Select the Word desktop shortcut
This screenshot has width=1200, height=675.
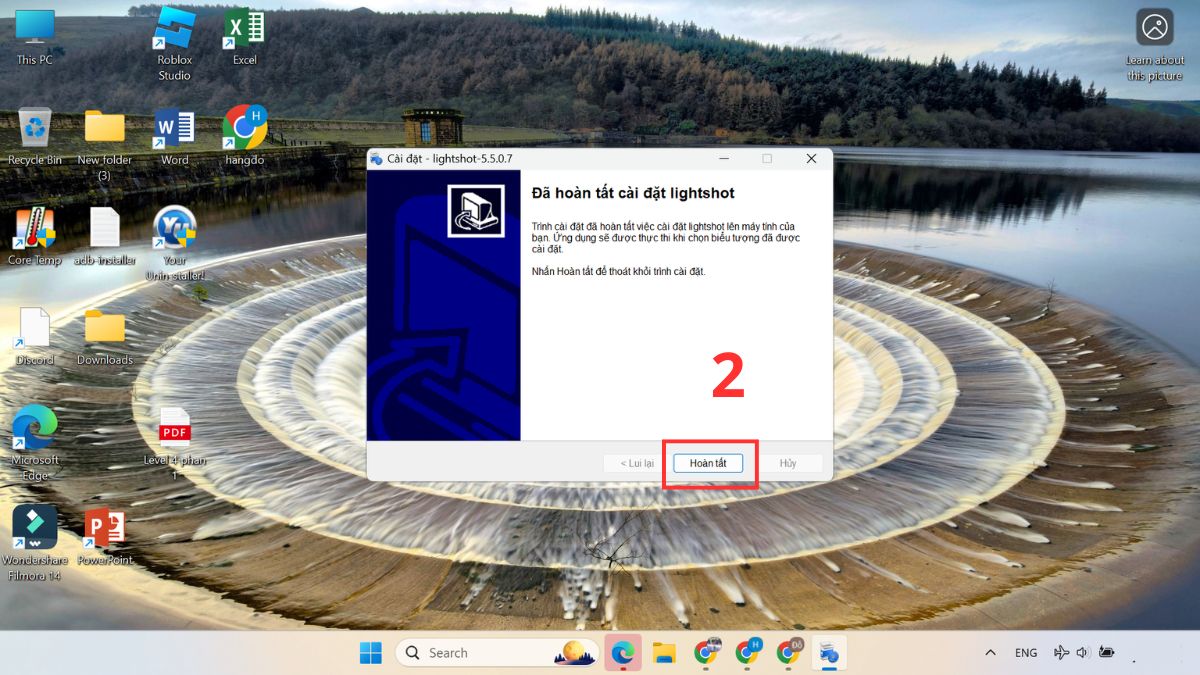(174, 137)
